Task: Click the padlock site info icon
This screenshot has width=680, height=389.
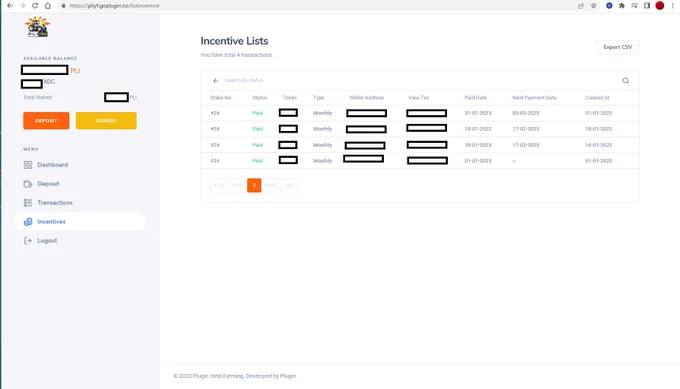Action: click(x=63, y=6)
